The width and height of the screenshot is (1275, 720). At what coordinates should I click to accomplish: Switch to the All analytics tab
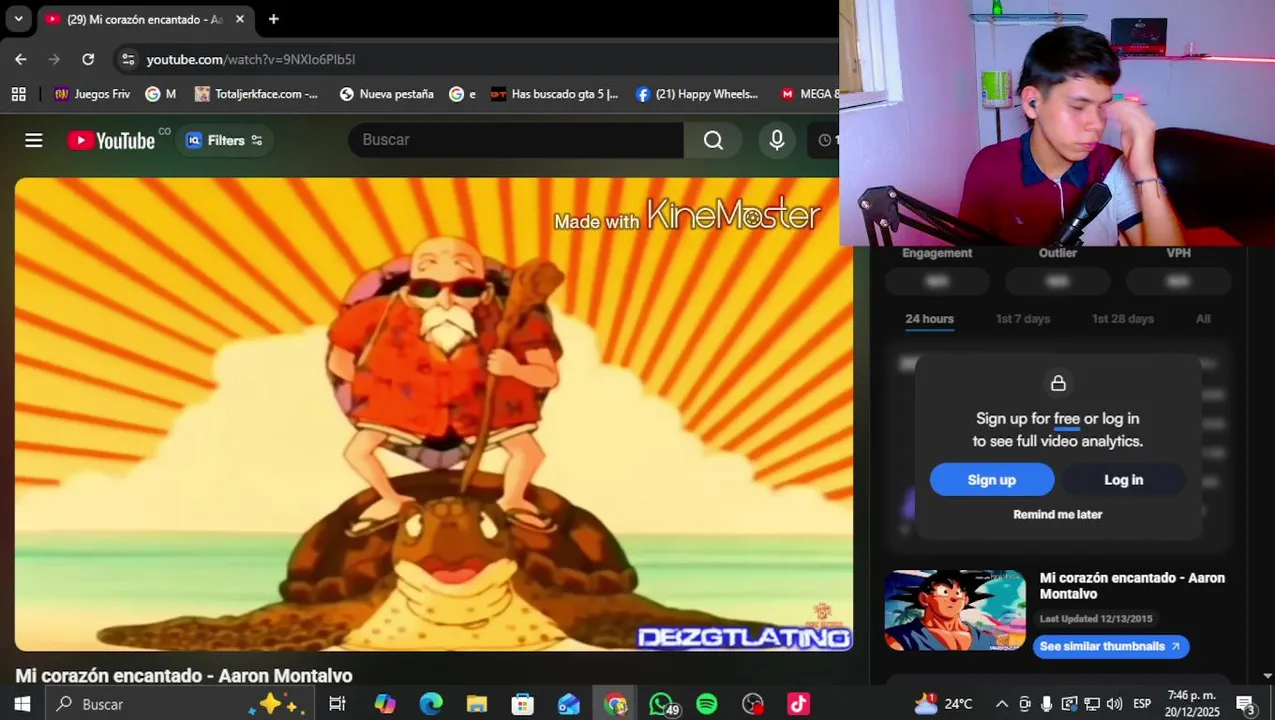[x=1203, y=319]
